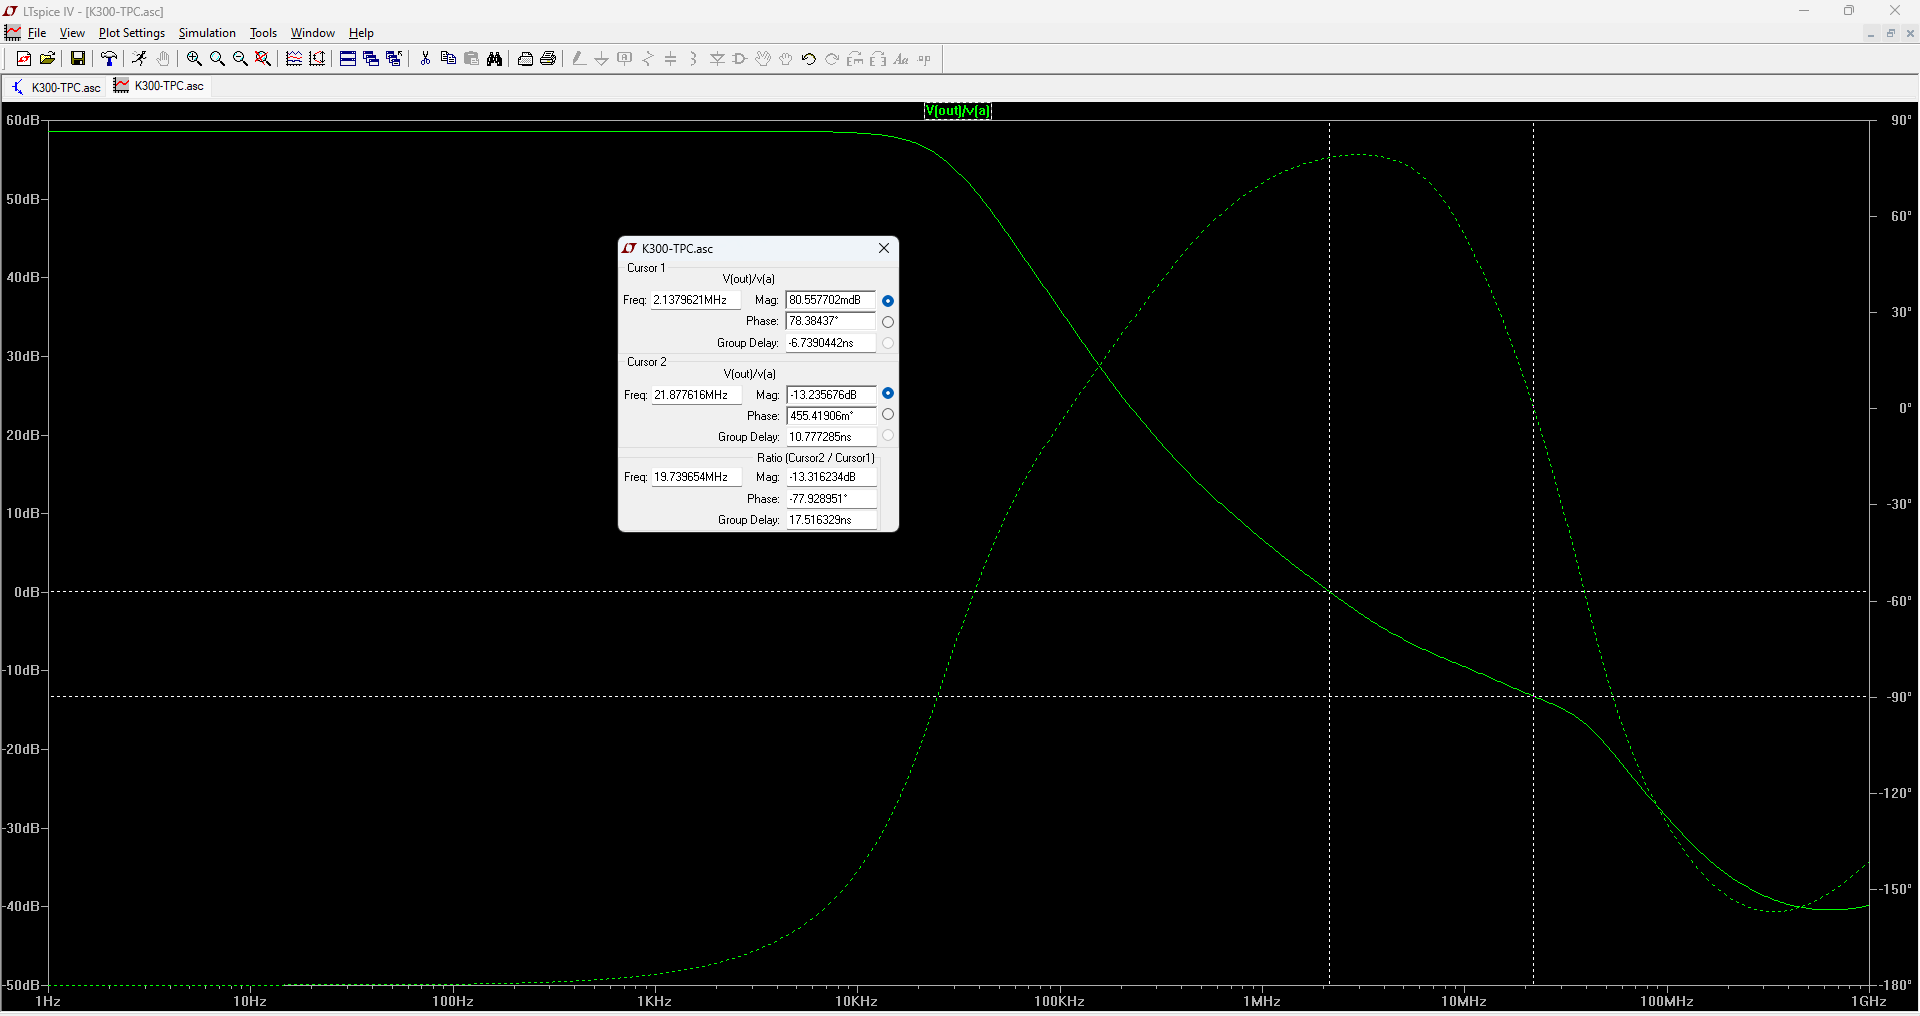Viewport: 1920px width, 1016px height.
Task: Click the Cascade Windows icon
Action: (x=371, y=59)
